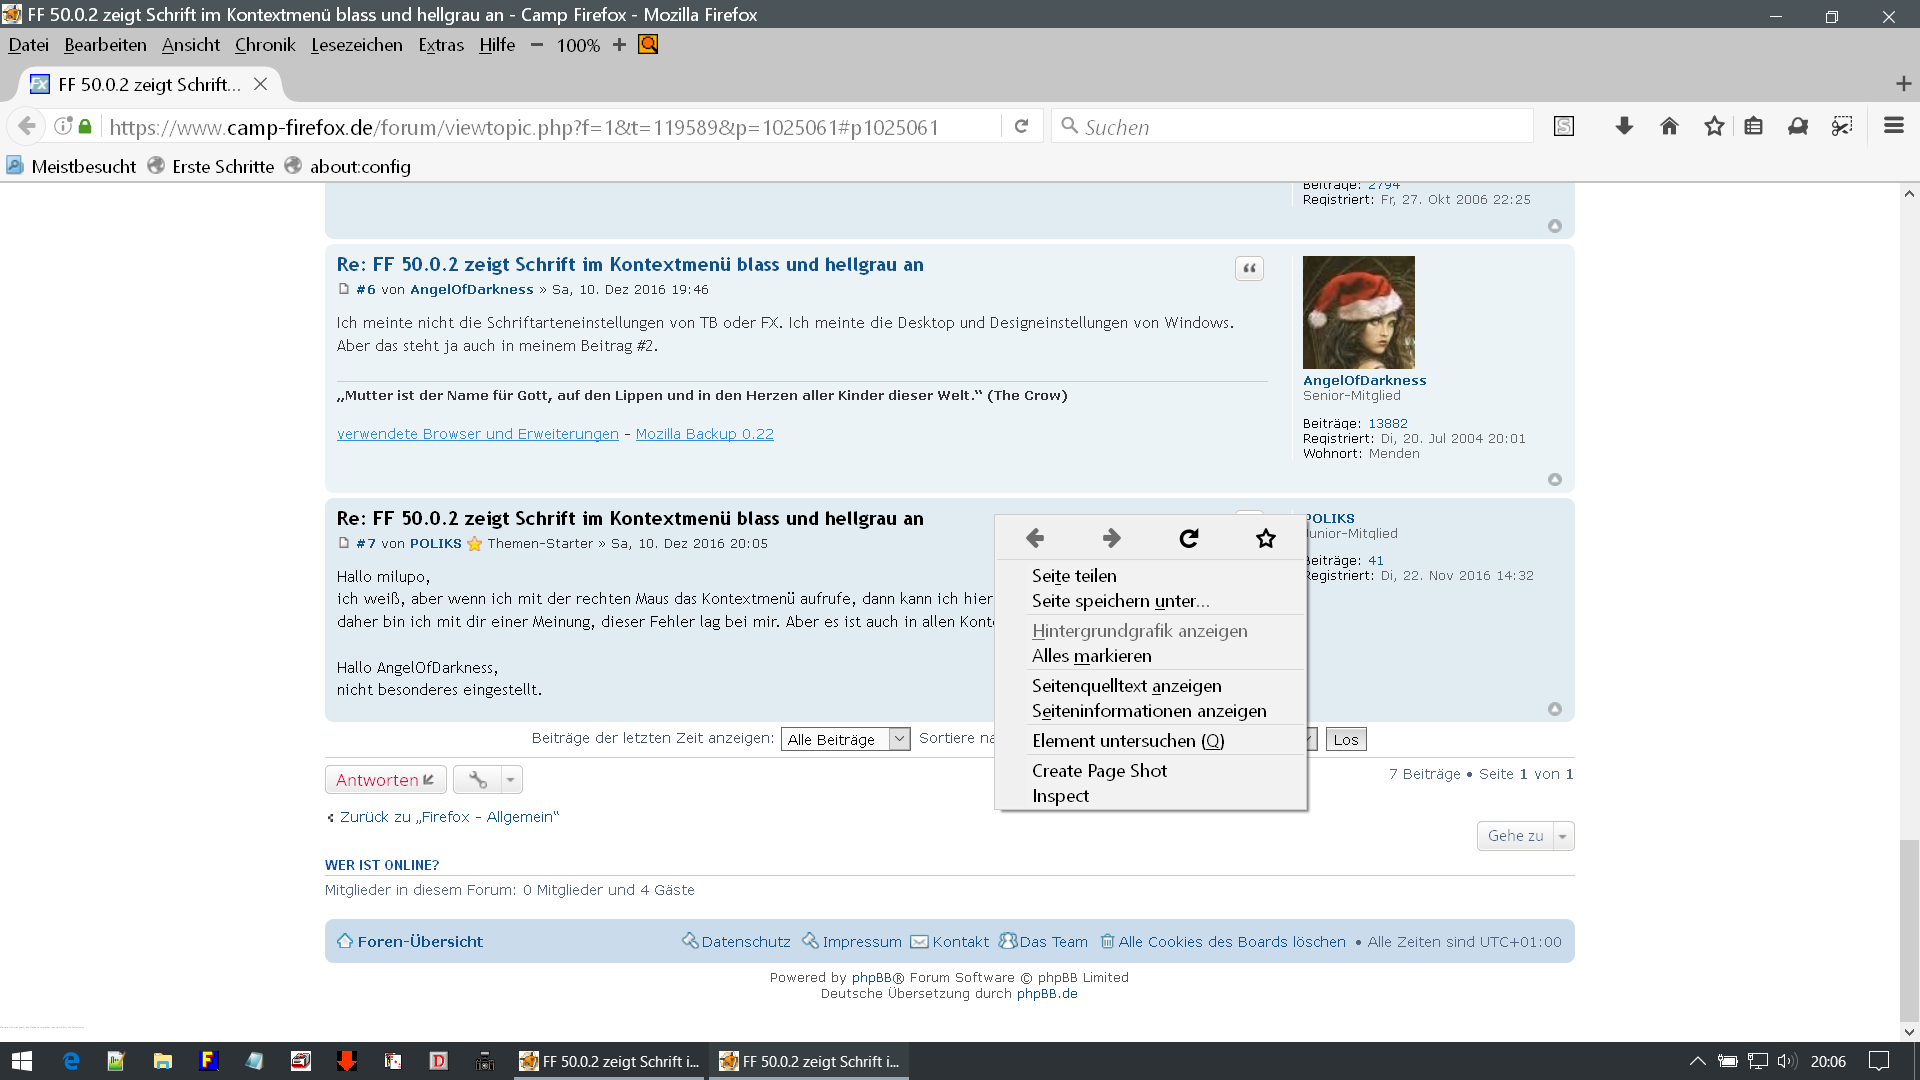1920x1080 pixels.
Task: Click the zoom-out minus icon in menu bar
Action: pyautogui.click(x=537, y=45)
